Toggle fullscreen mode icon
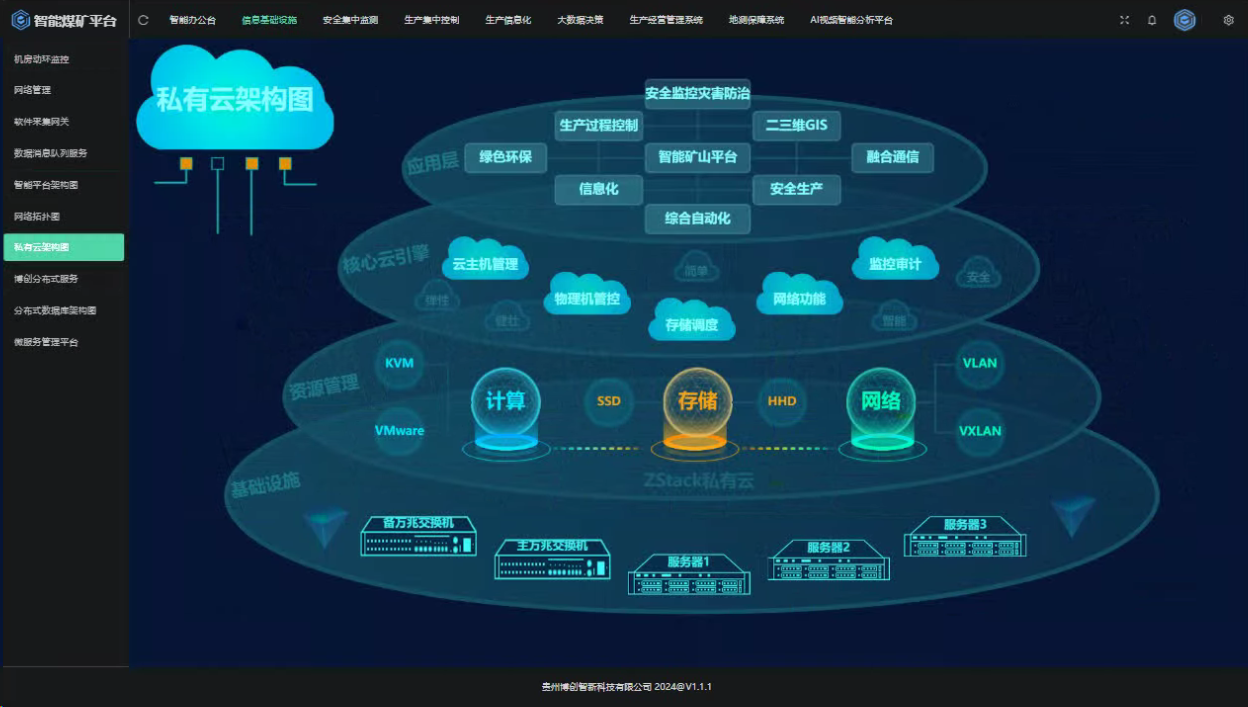 point(1124,20)
